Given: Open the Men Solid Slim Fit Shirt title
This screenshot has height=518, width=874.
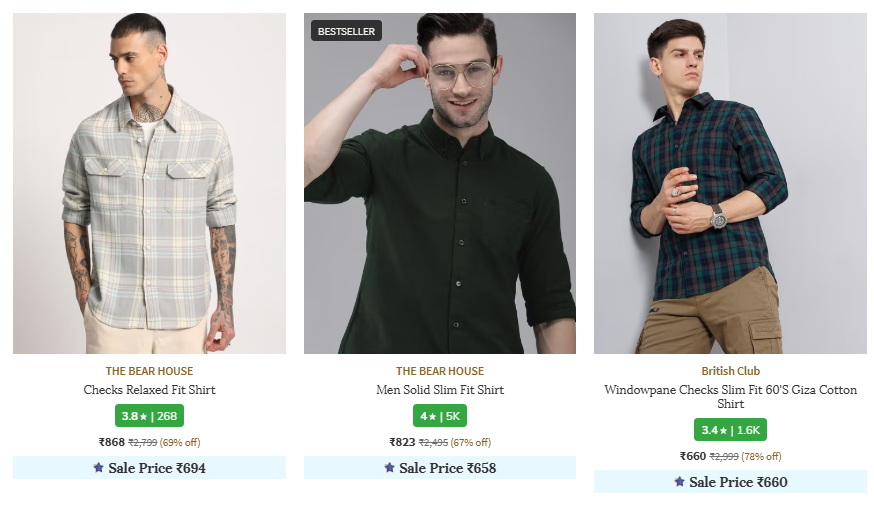Looking at the screenshot, I should click(440, 390).
